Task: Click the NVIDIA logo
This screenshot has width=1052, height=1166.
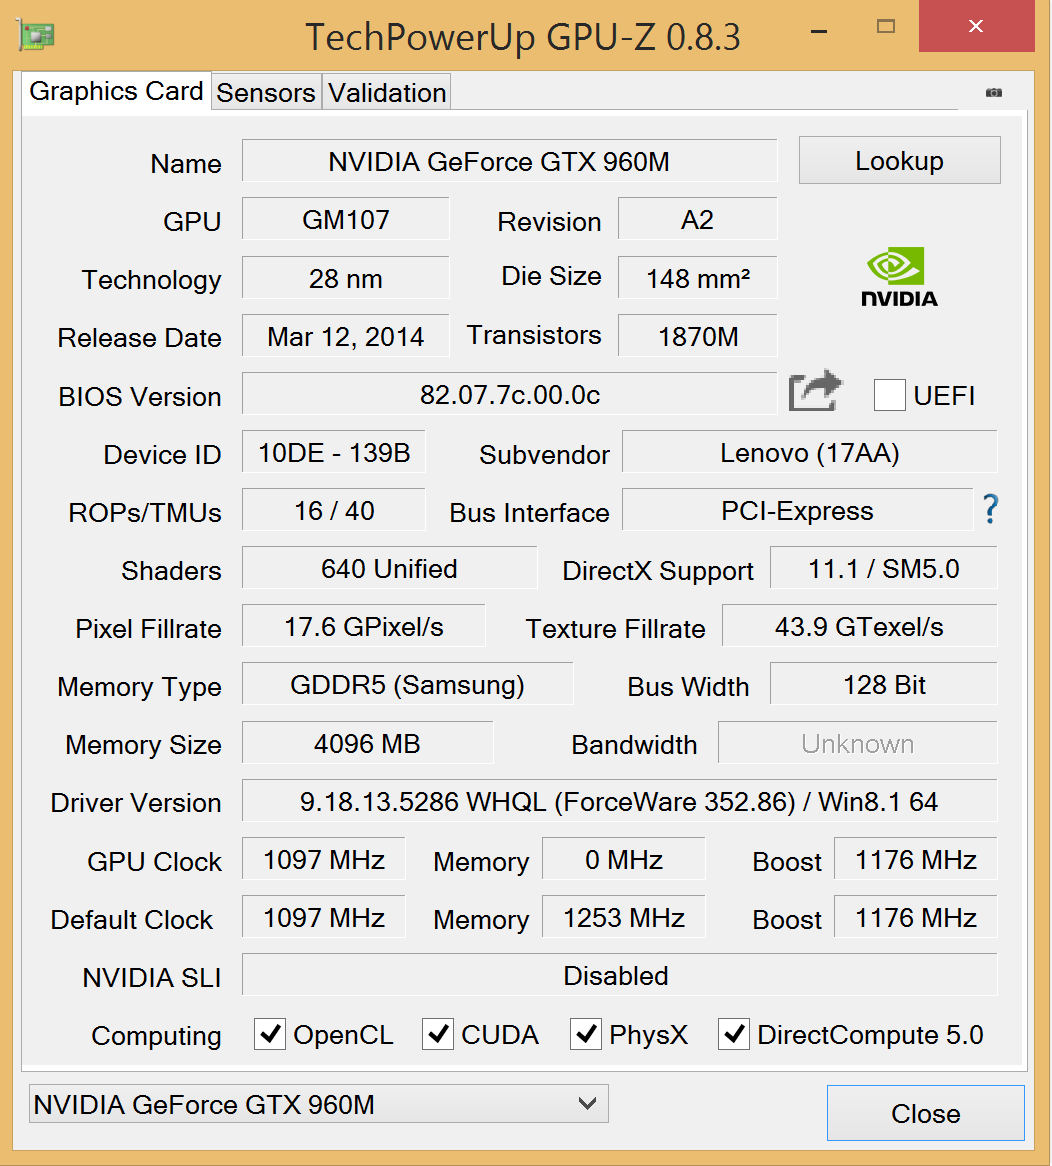Action: 899,278
